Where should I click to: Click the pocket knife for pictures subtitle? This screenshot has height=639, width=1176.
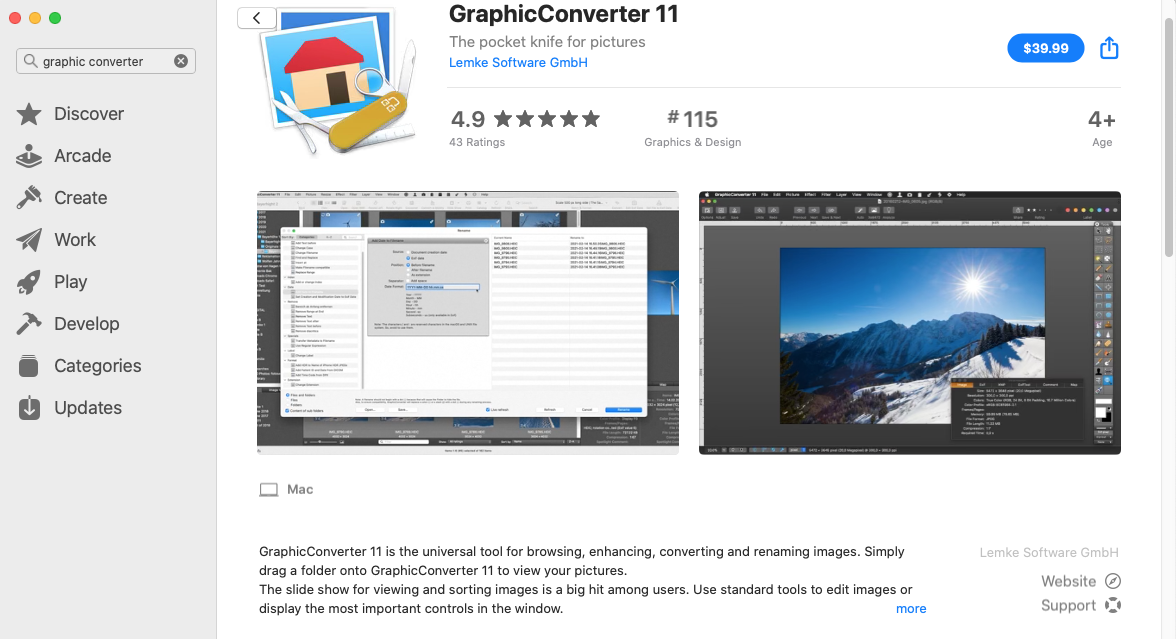pyautogui.click(x=547, y=42)
